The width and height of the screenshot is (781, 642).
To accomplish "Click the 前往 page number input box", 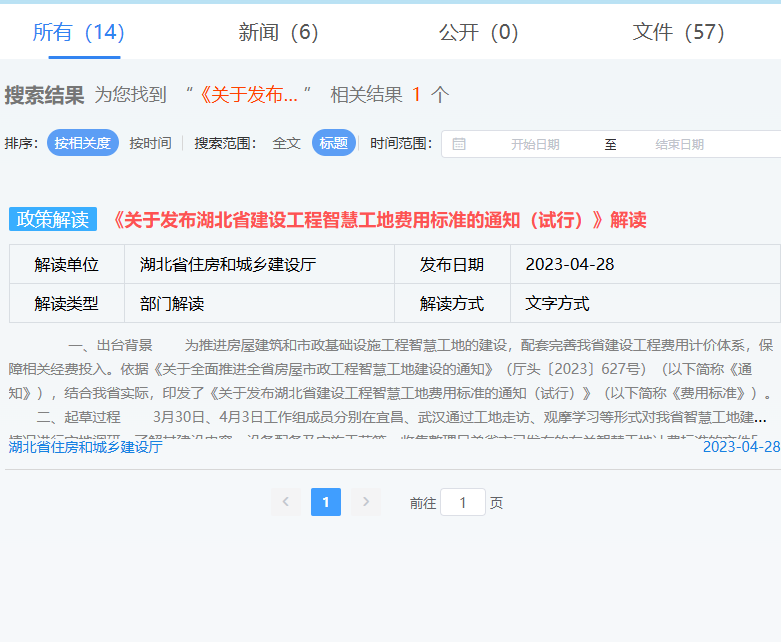I will coord(462,502).
